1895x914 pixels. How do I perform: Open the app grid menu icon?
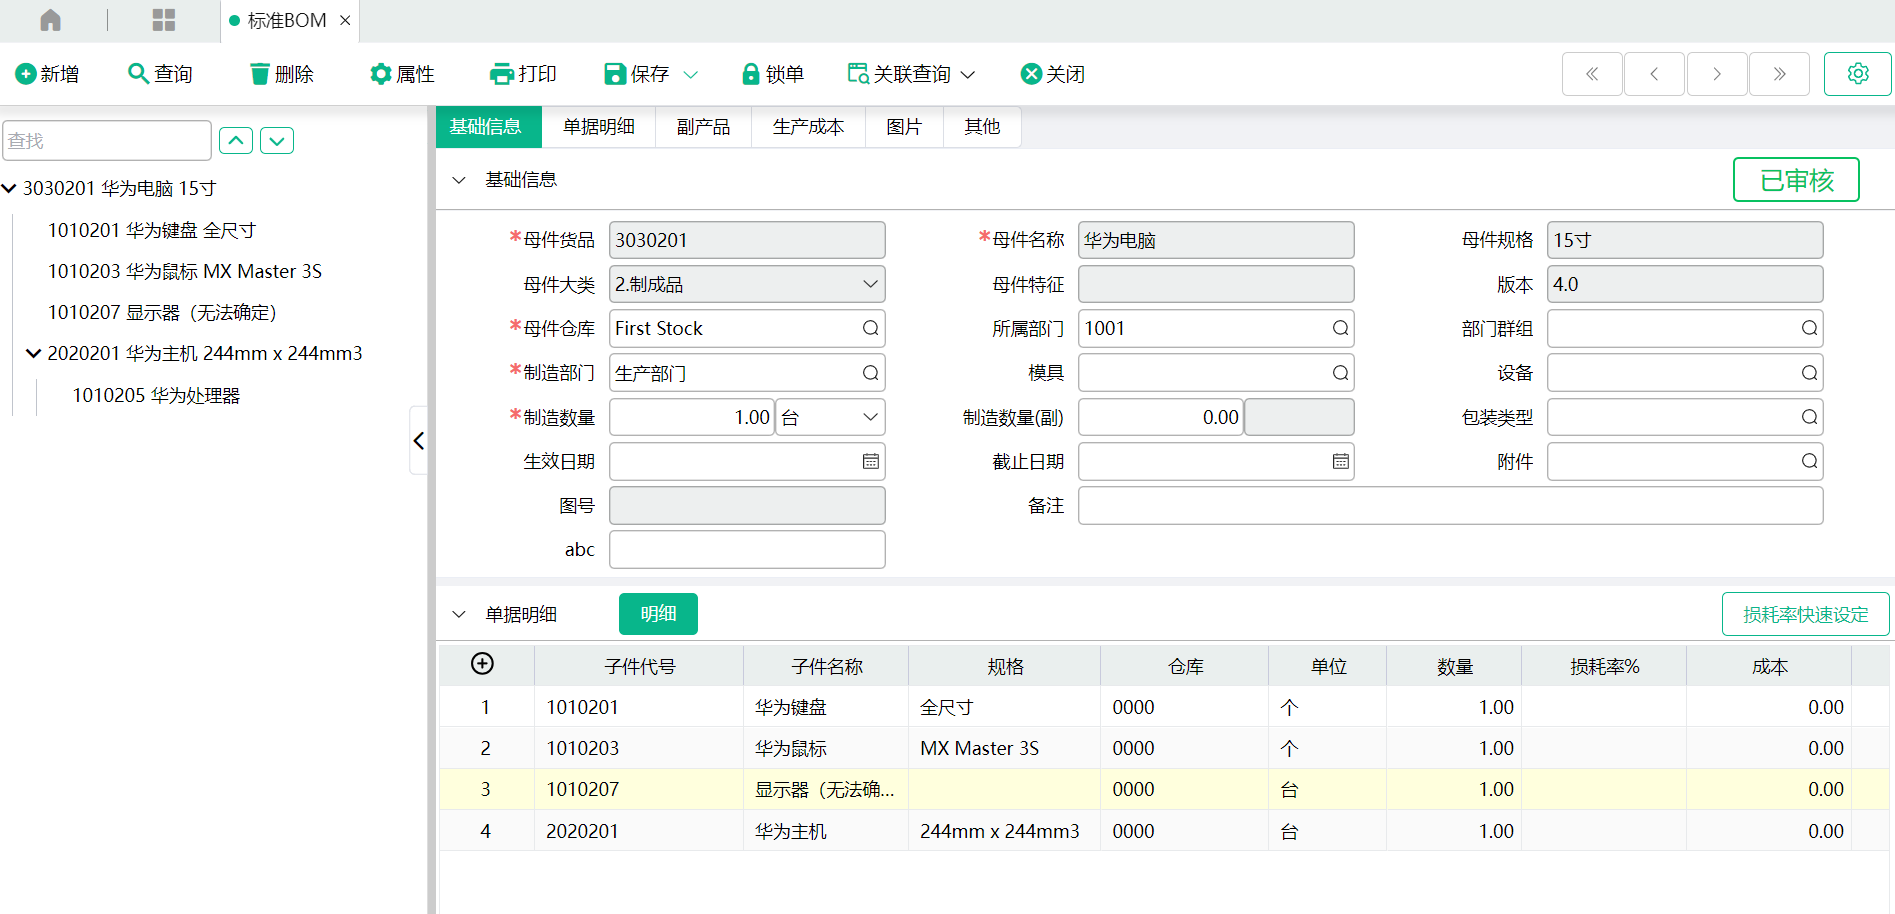click(x=164, y=20)
